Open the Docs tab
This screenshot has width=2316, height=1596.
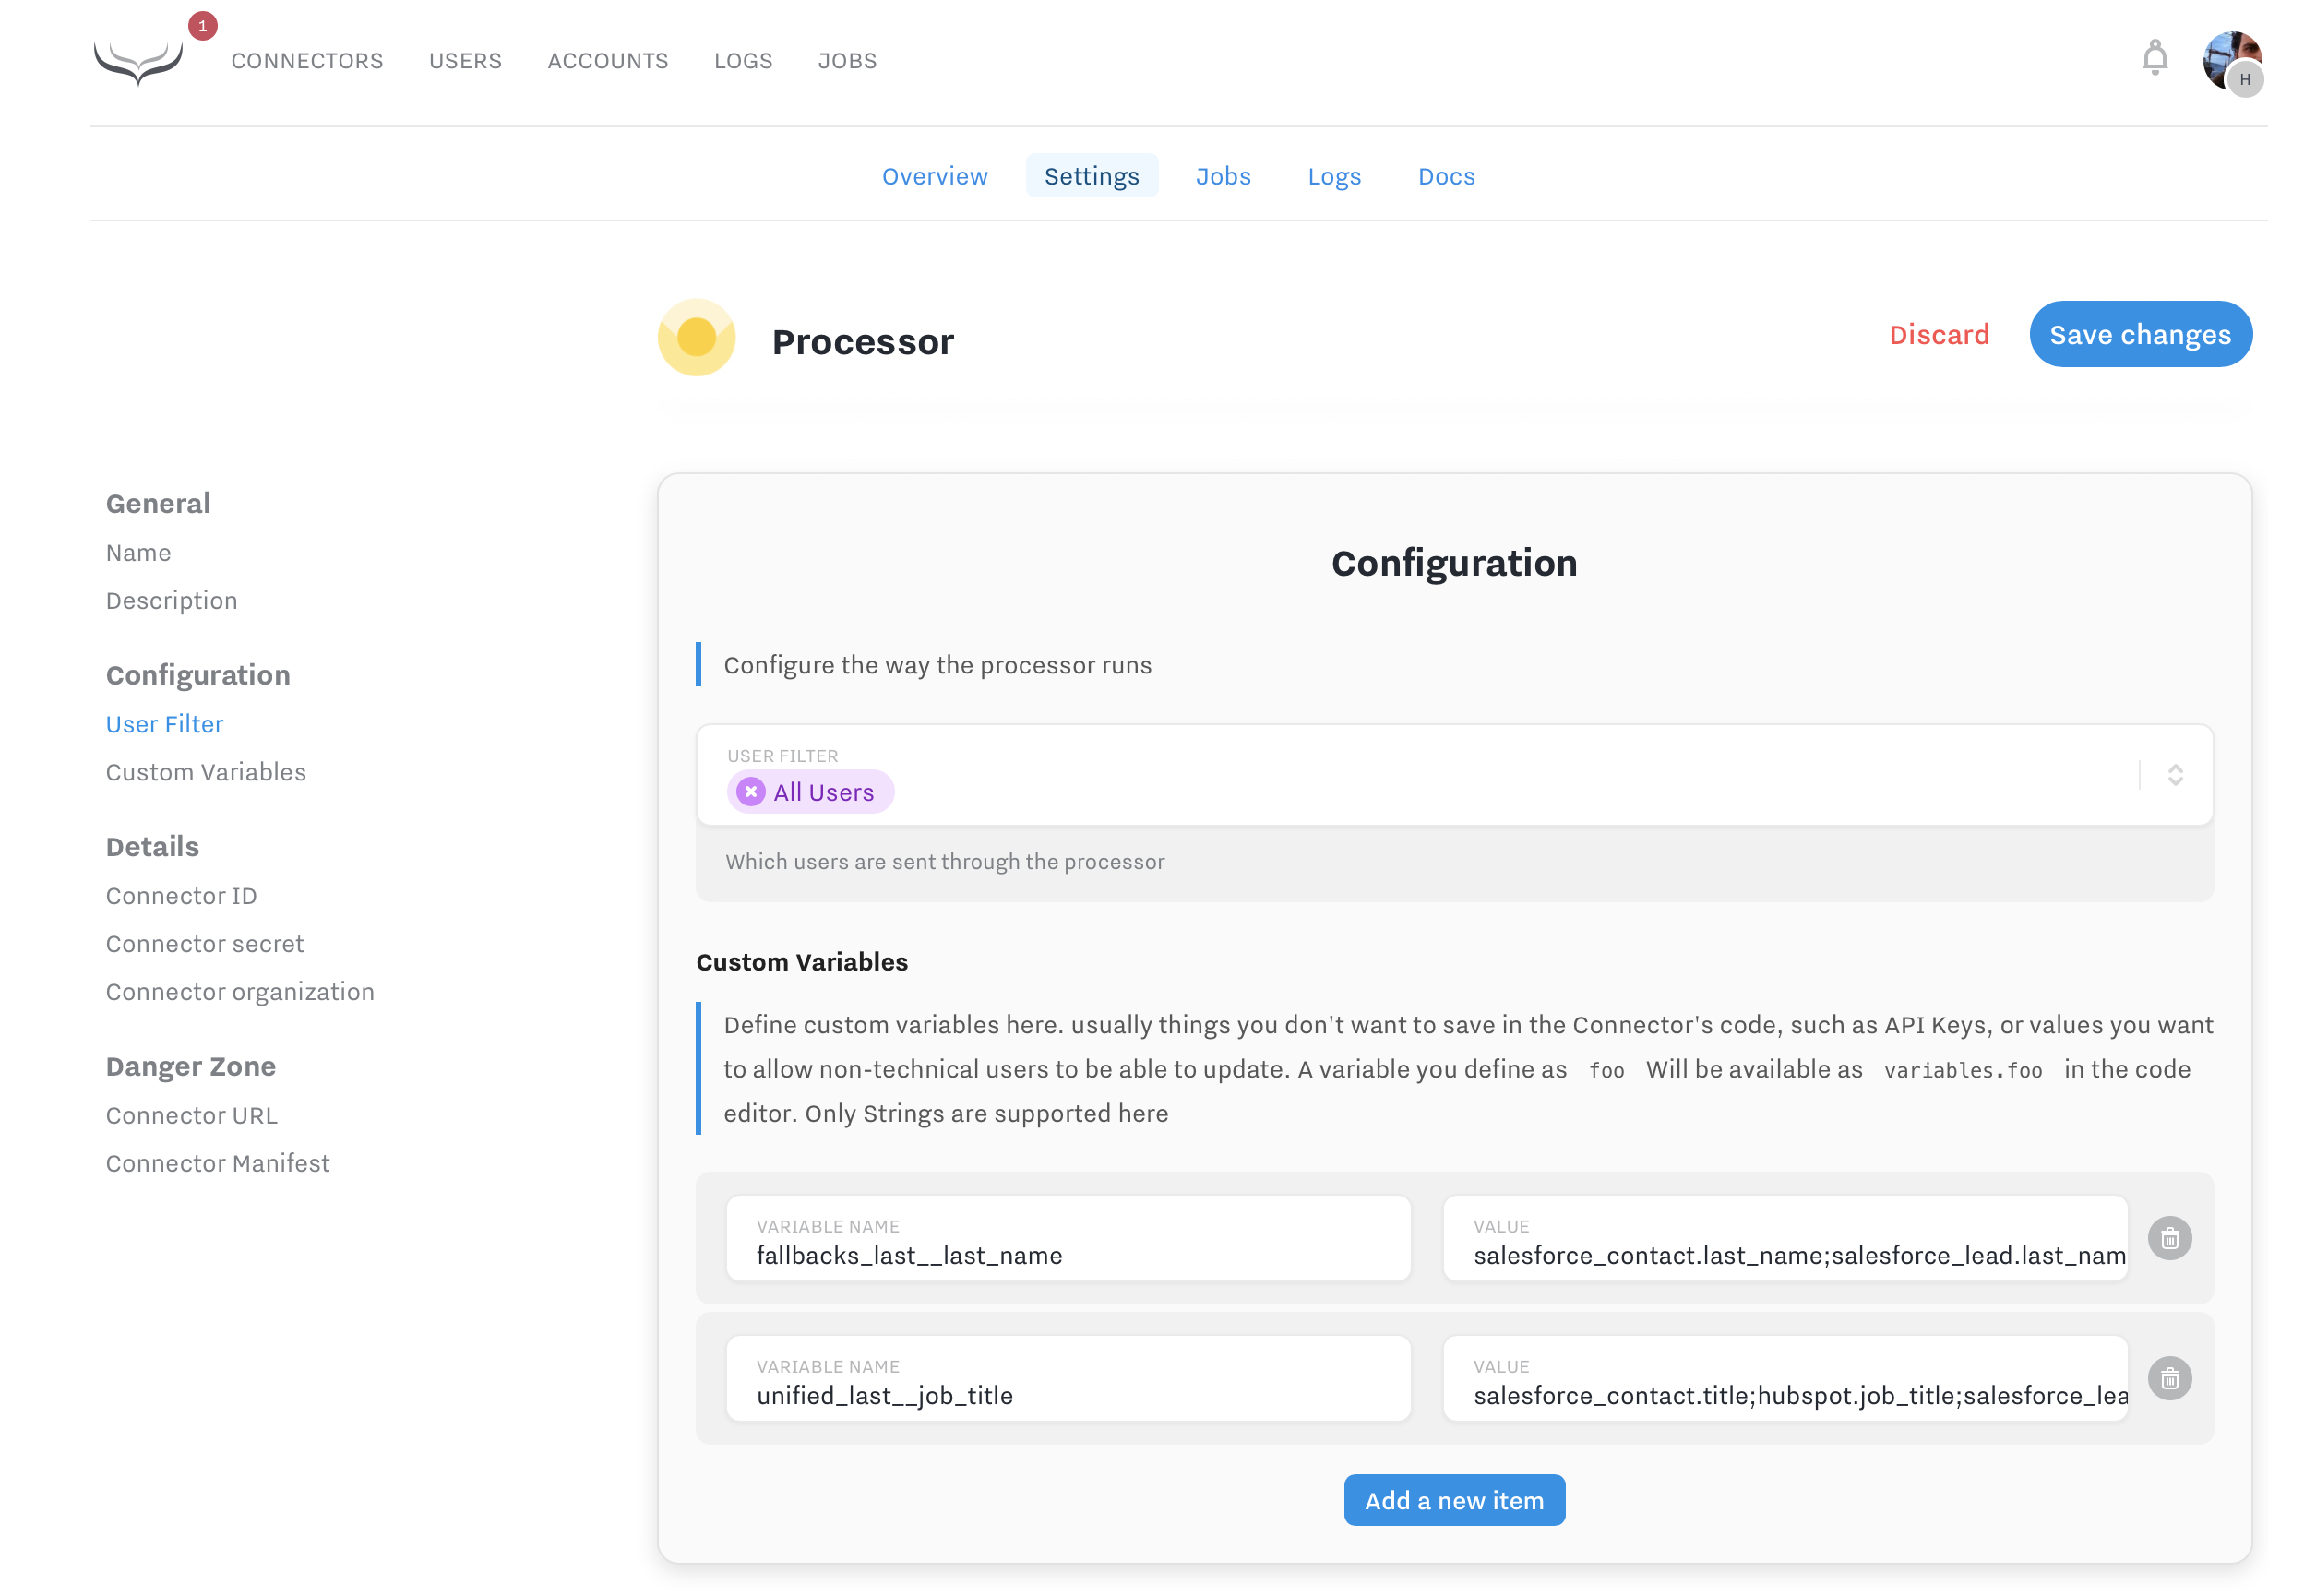pyautogui.click(x=1445, y=177)
